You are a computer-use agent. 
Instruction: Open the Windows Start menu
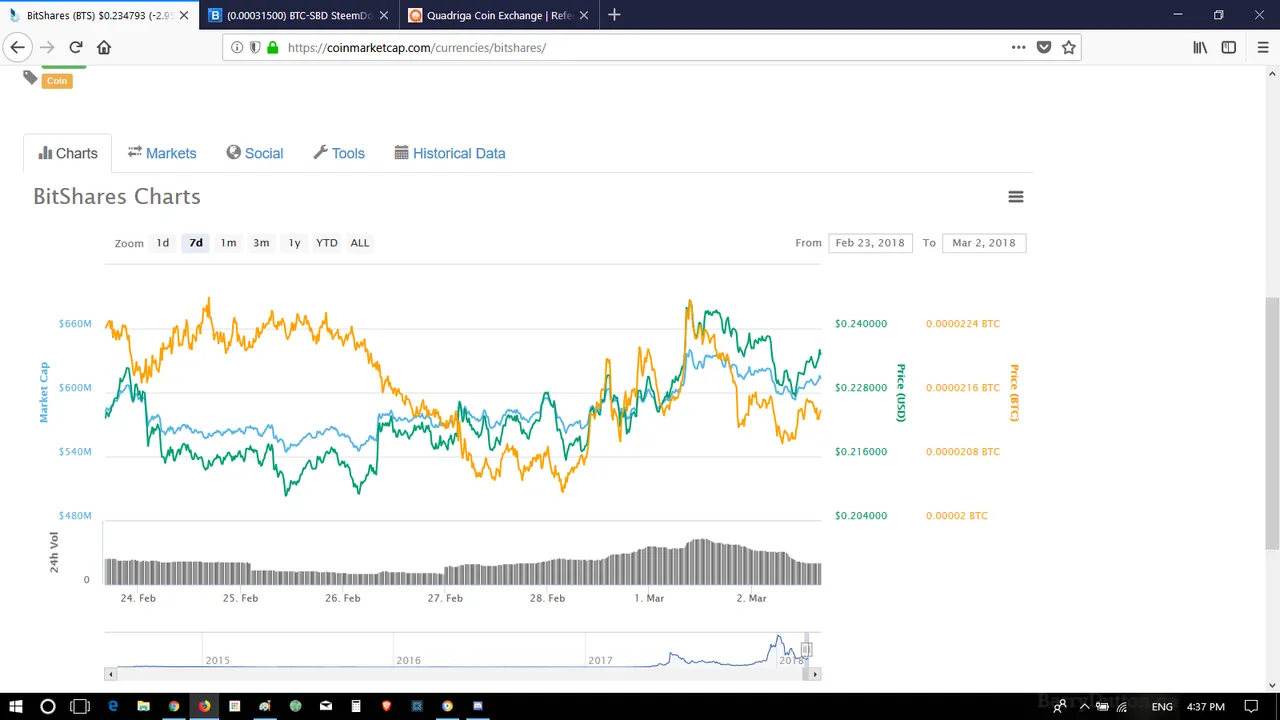pyautogui.click(x=16, y=706)
